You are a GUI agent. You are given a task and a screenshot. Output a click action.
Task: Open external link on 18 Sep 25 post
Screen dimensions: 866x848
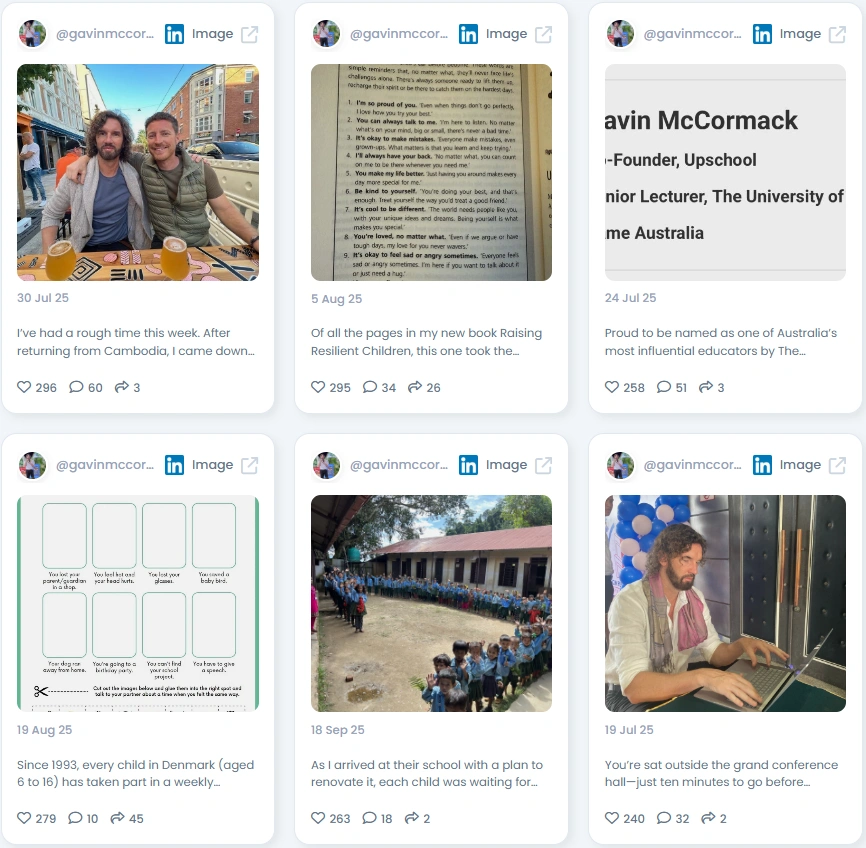(x=543, y=465)
